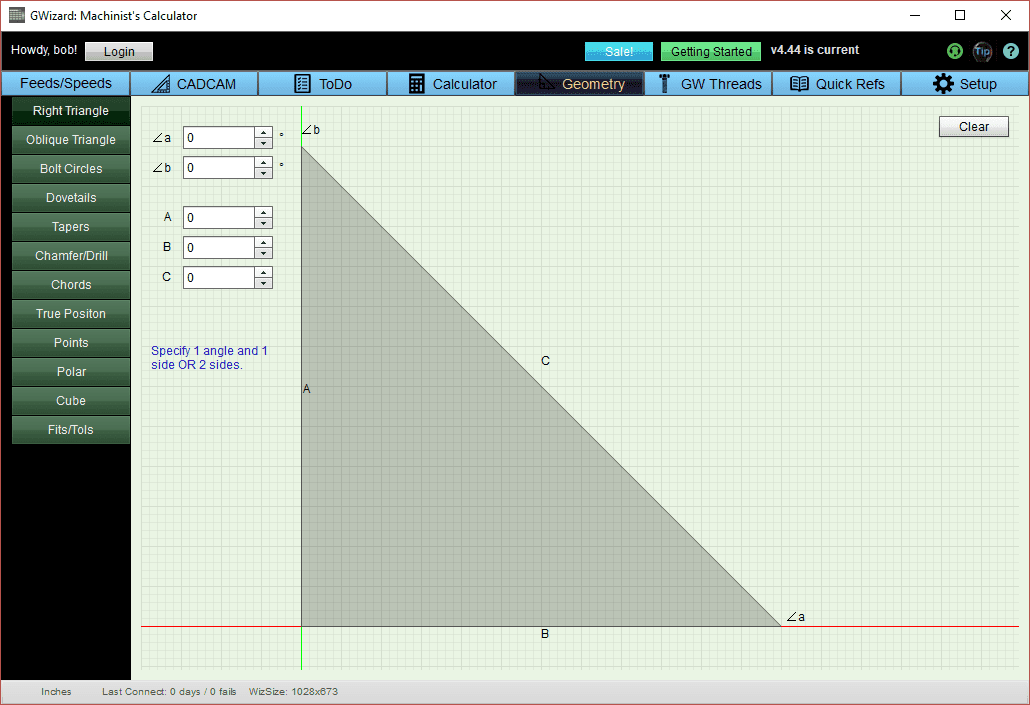Click the Sale! banner button
Viewport: 1030px width, 705px height.
click(618, 51)
